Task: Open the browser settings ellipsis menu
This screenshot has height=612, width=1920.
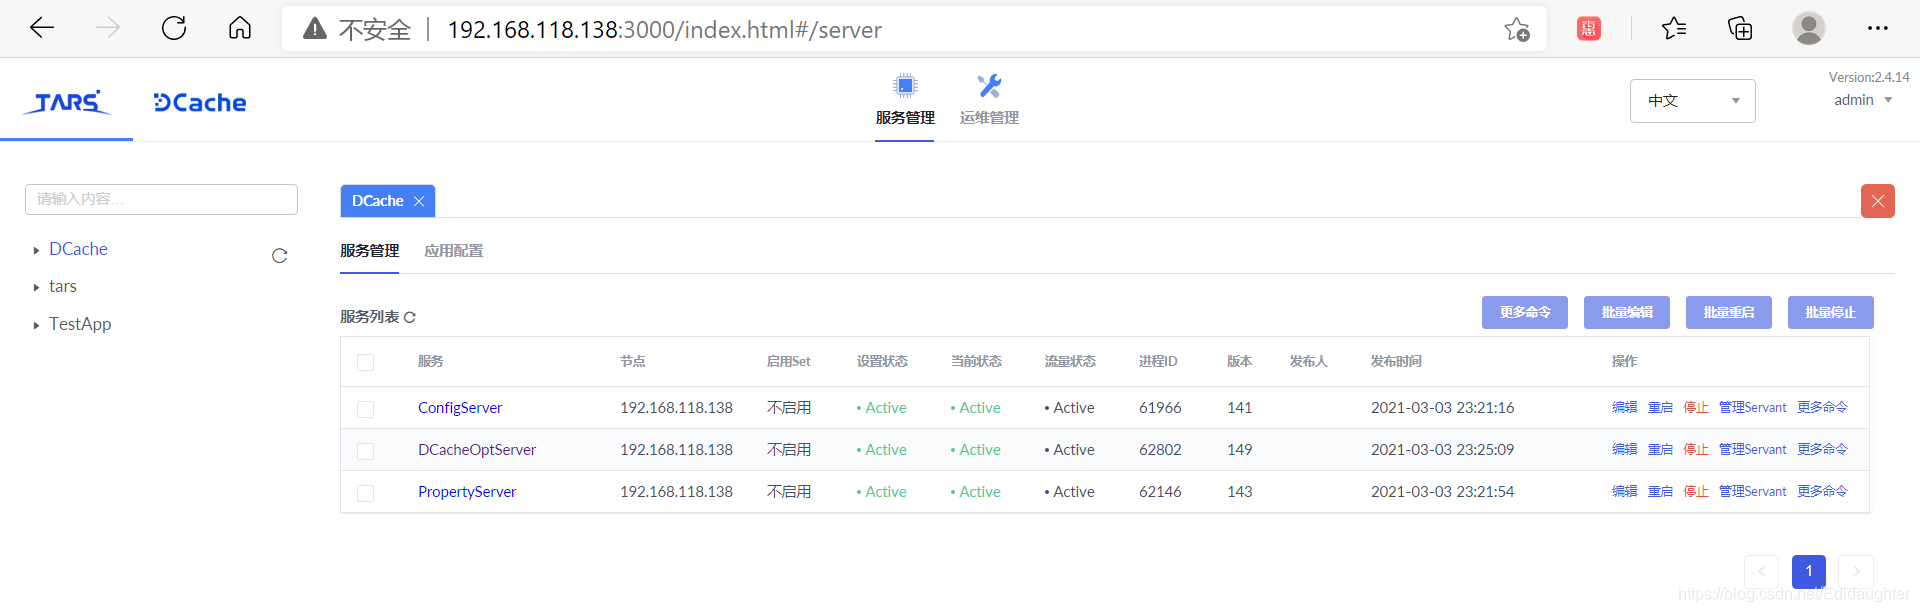Action: pos(1878,28)
